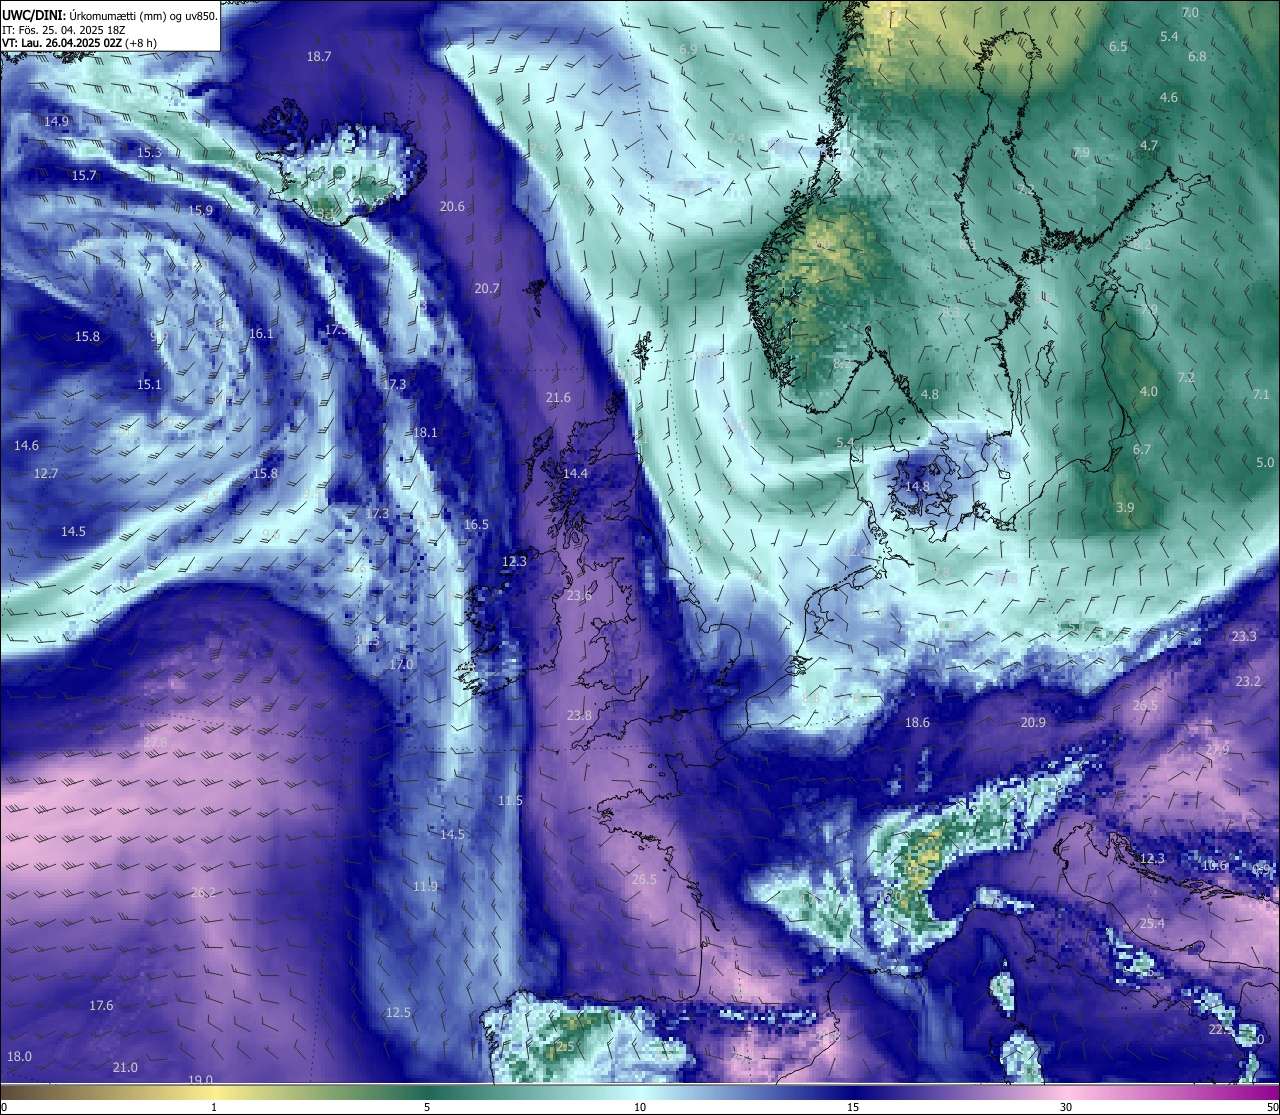Click the 17.6 map value
The image size is (1280, 1115).
101,1006
